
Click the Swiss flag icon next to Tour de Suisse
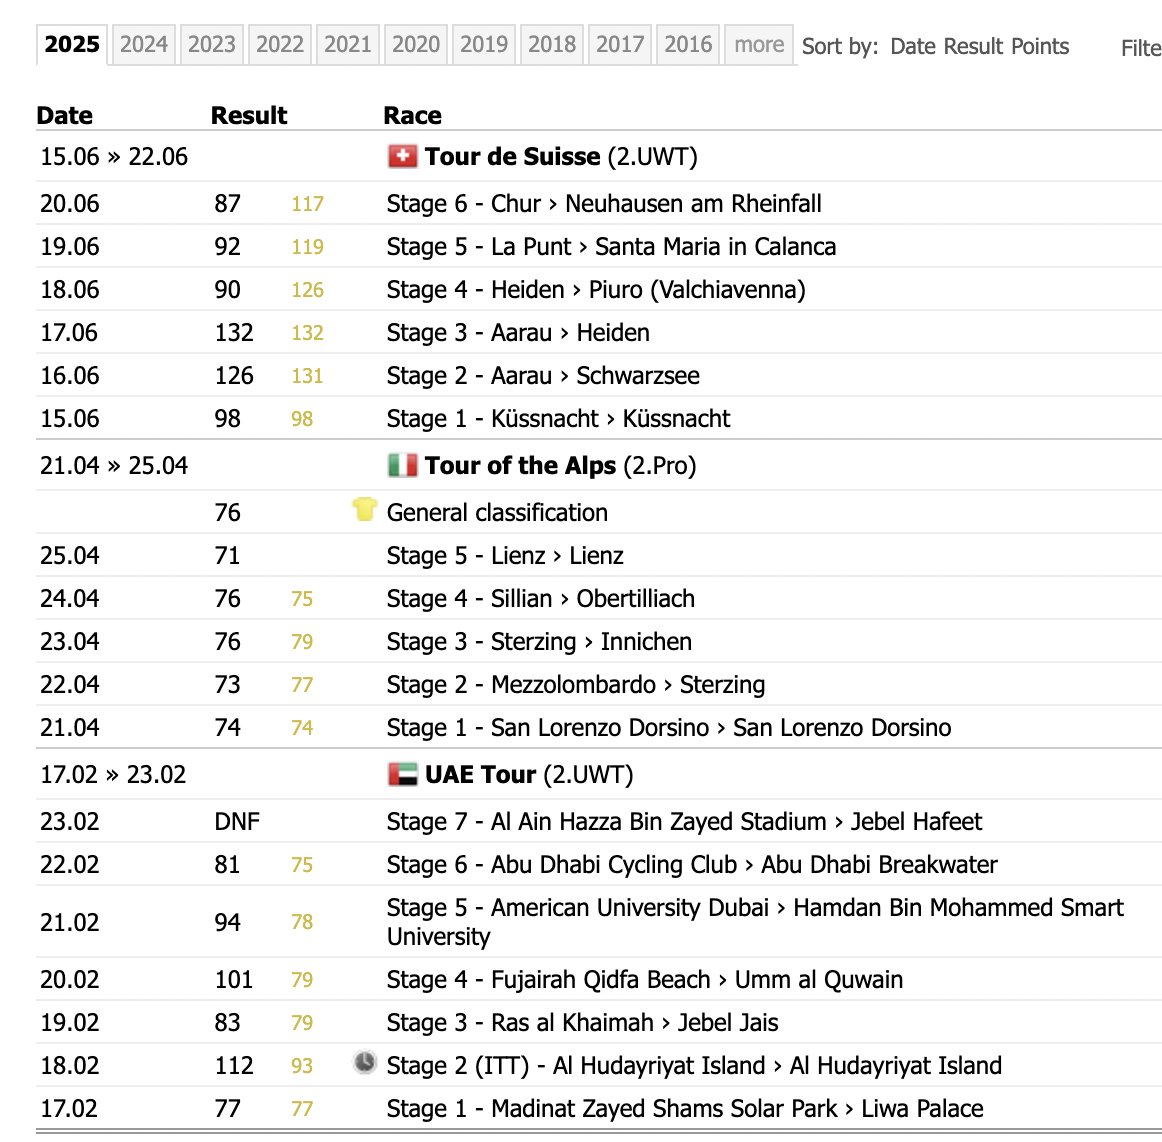pos(402,156)
